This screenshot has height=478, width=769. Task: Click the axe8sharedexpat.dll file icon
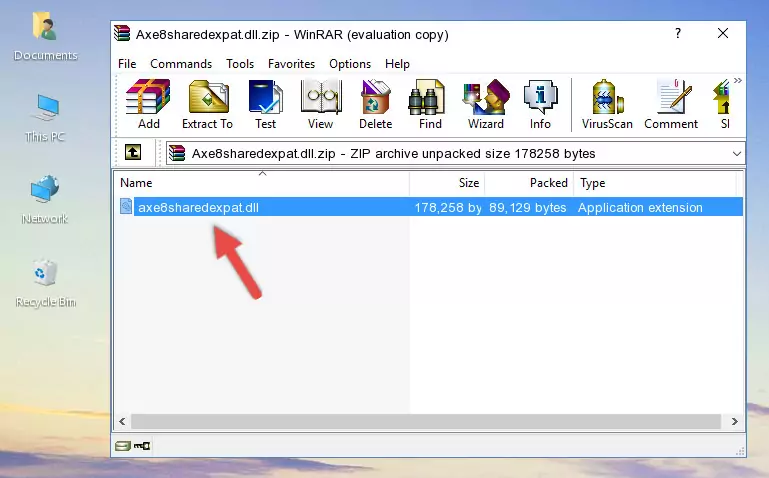[126, 206]
